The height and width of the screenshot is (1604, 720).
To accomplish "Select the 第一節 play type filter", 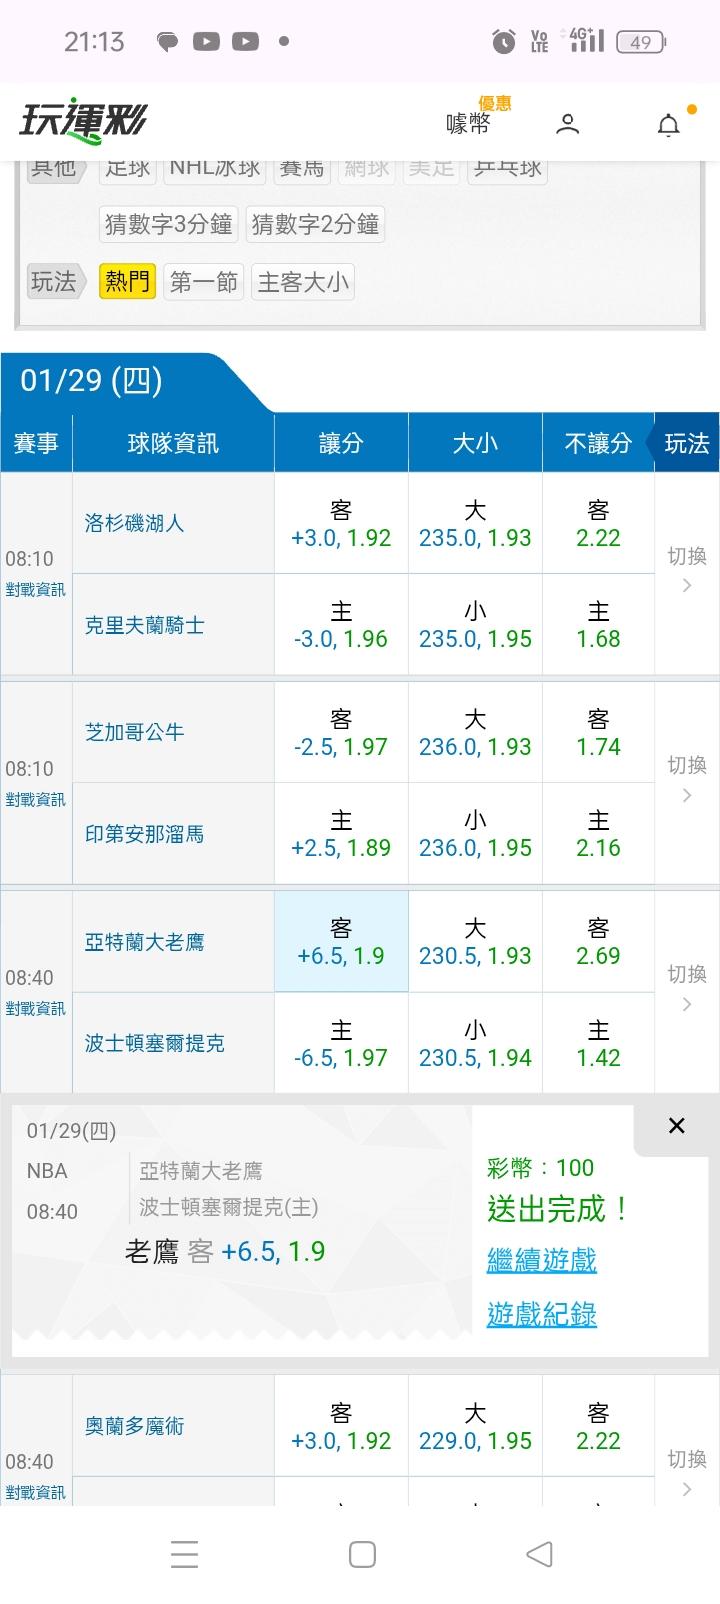I will point(204,282).
